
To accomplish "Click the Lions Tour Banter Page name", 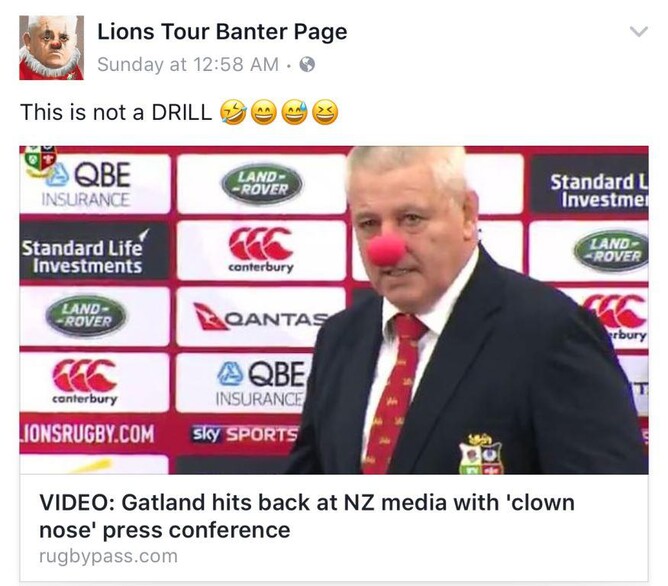I will [222, 32].
